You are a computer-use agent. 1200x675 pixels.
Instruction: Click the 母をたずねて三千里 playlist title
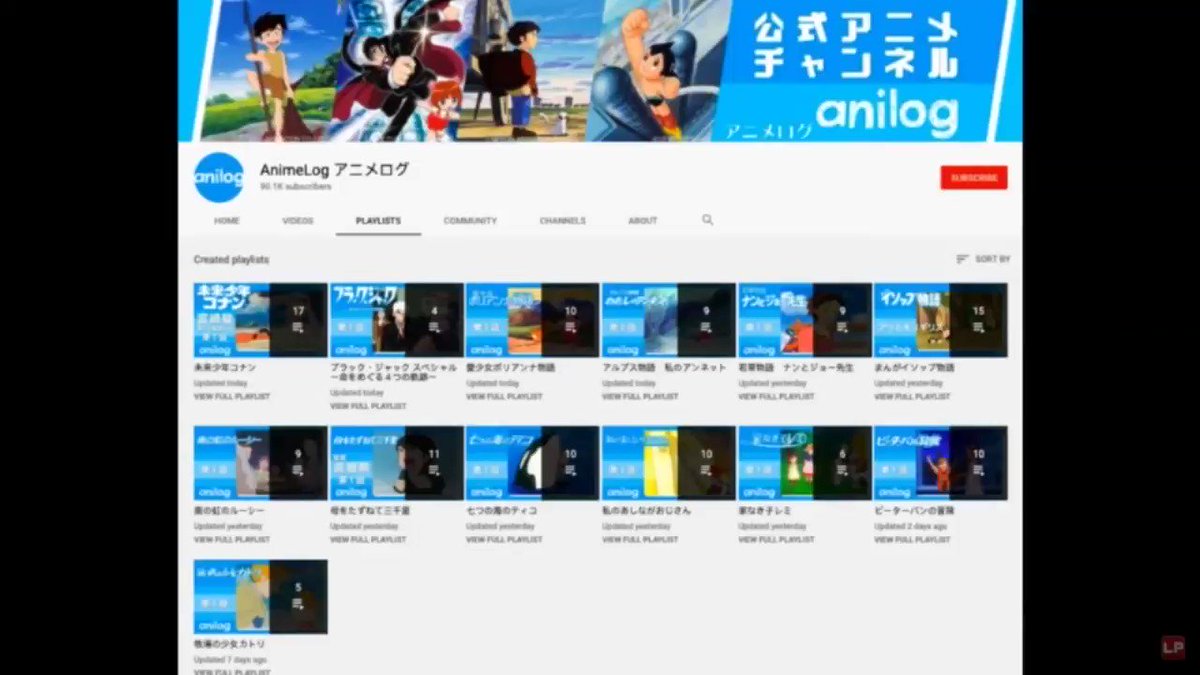(370, 511)
